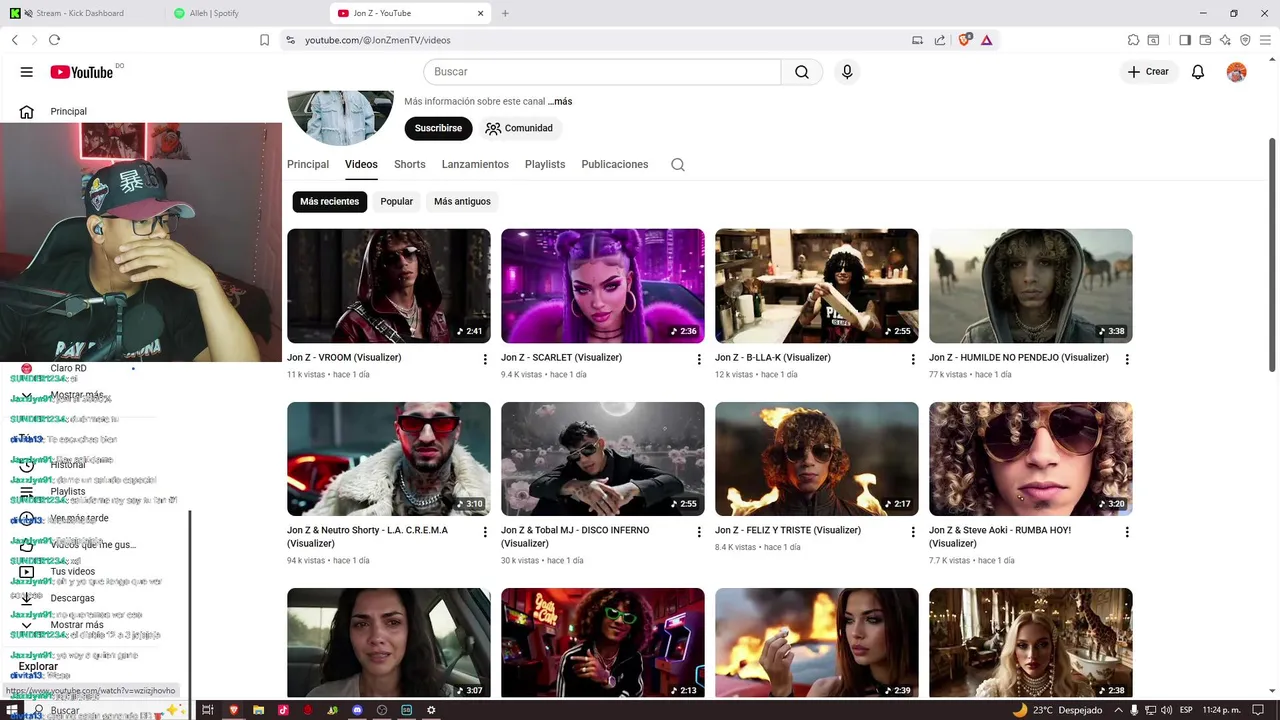This screenshot has width=1280, height=720.
Task: Open options for Jon Z - B-LLA-K video
Action: point(913,359)
